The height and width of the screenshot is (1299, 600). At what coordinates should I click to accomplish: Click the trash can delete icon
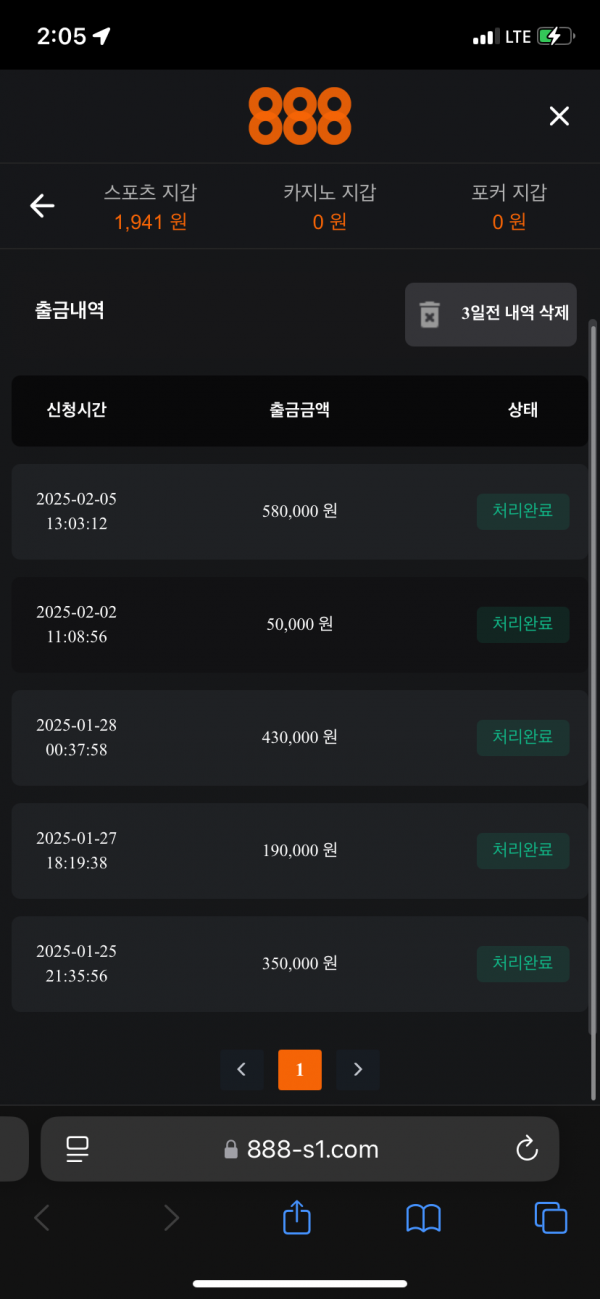[x=429, y=314]
